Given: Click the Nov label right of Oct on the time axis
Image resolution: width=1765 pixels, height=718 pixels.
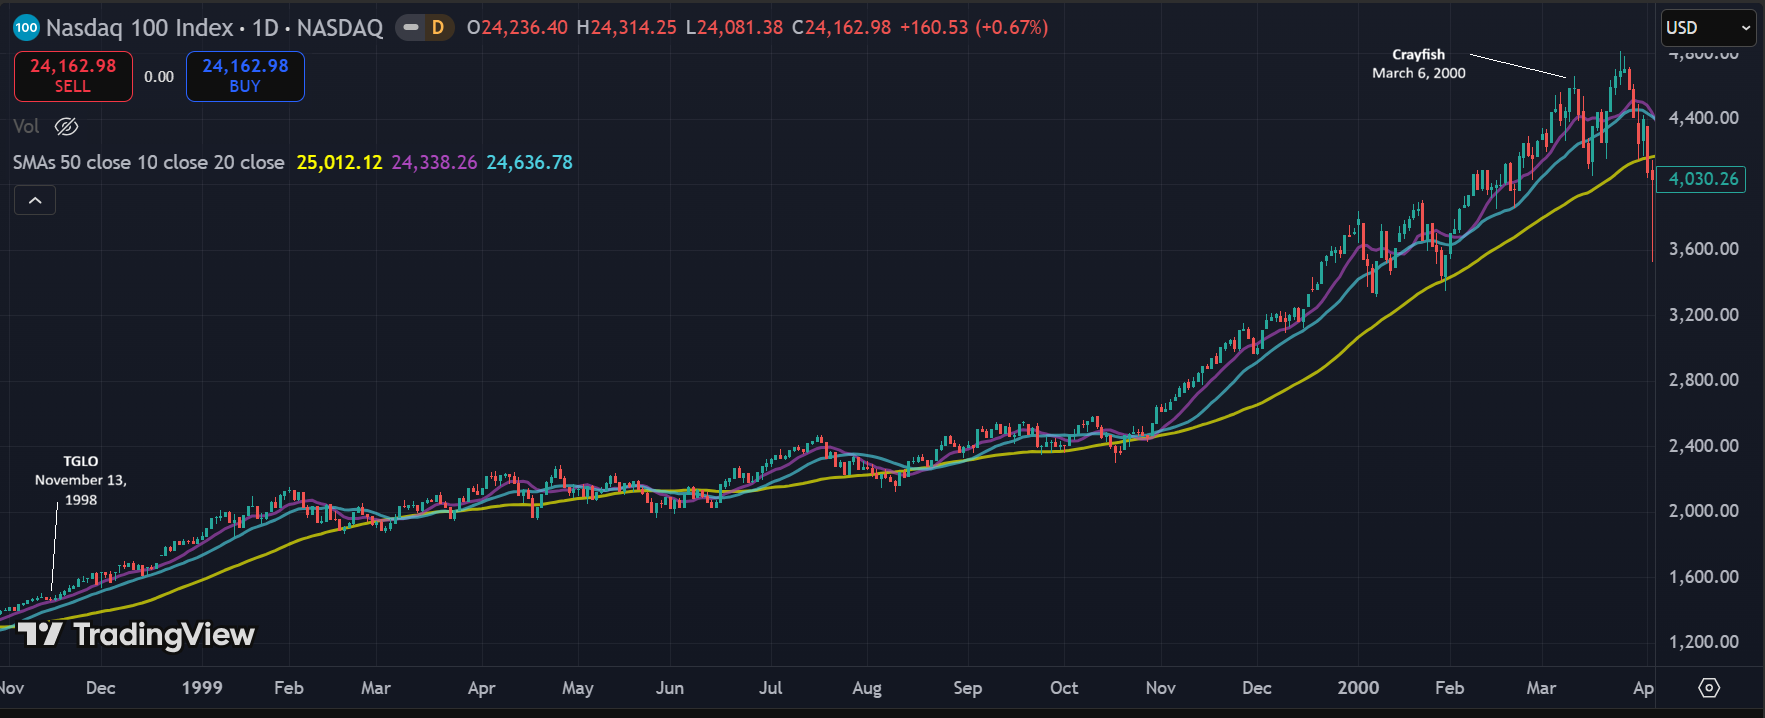Looking at the screenshot, I should (1160, 688).
